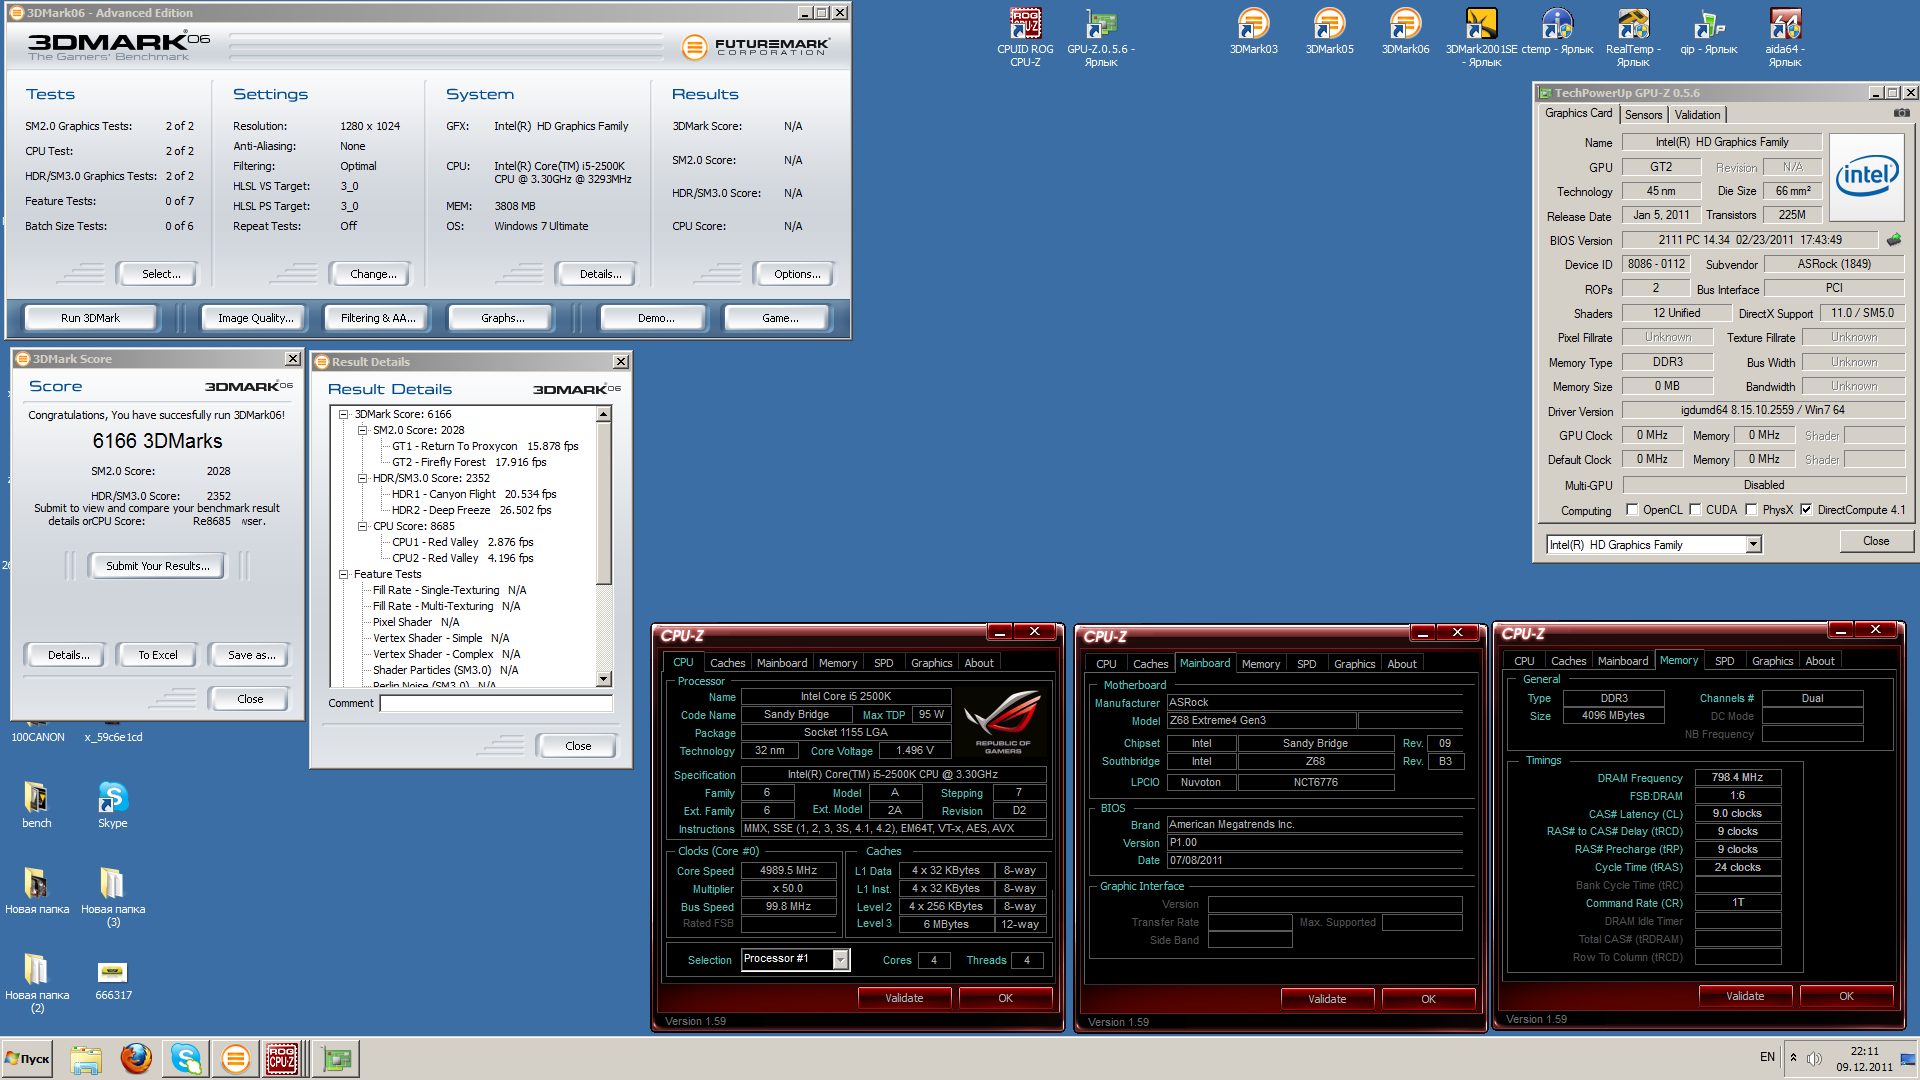Click Options... results button
Screen dimensions: 1920x1080
point(797,274)
